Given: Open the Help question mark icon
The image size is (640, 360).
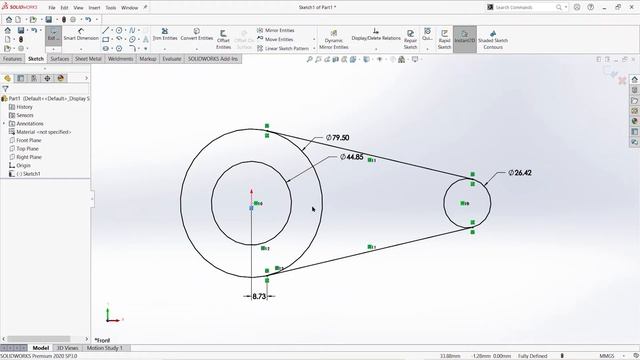Looking at the screenshot, I should 591,7.
